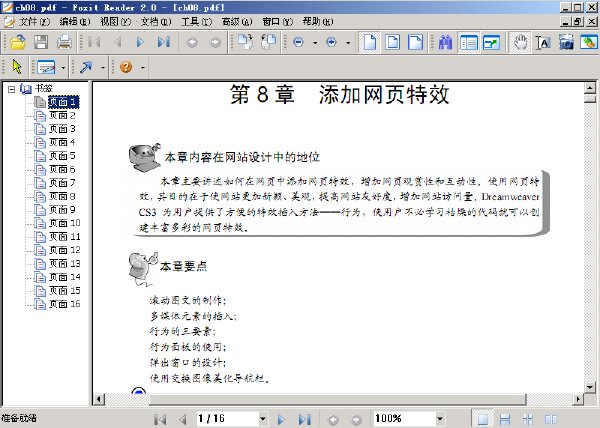The image size is (600, 428).
Task: Select the typewriter annotation tool
Action: pos(46,67)
